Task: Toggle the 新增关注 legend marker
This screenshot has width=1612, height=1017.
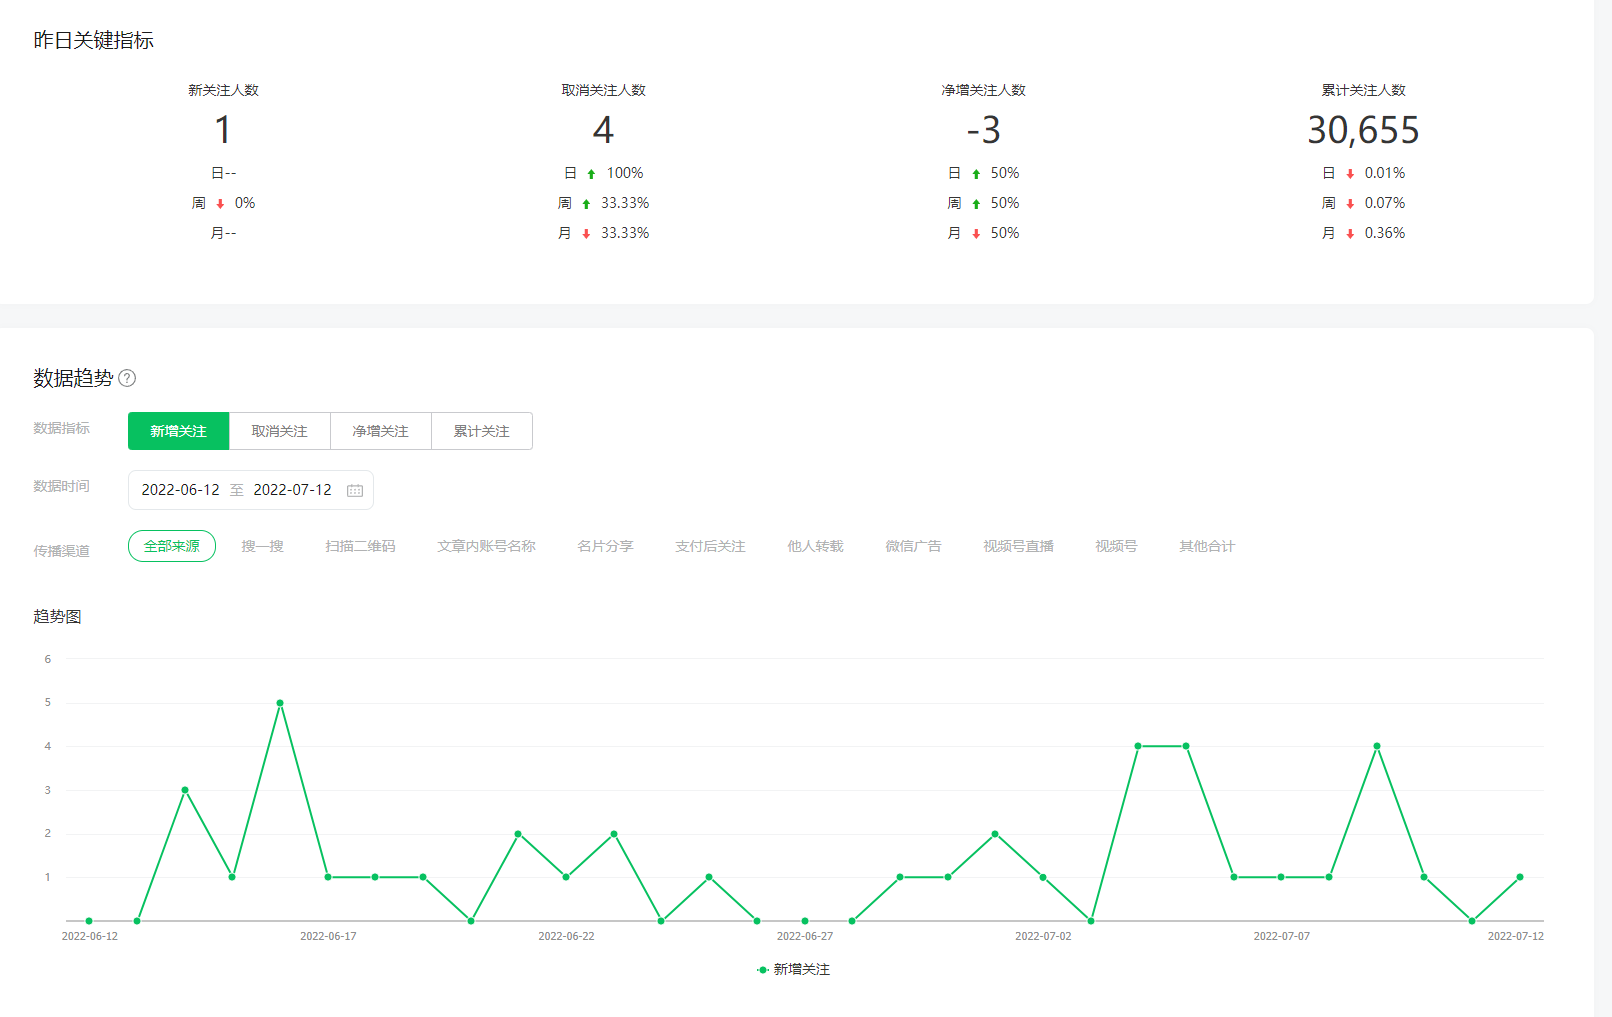Action: 763,969
